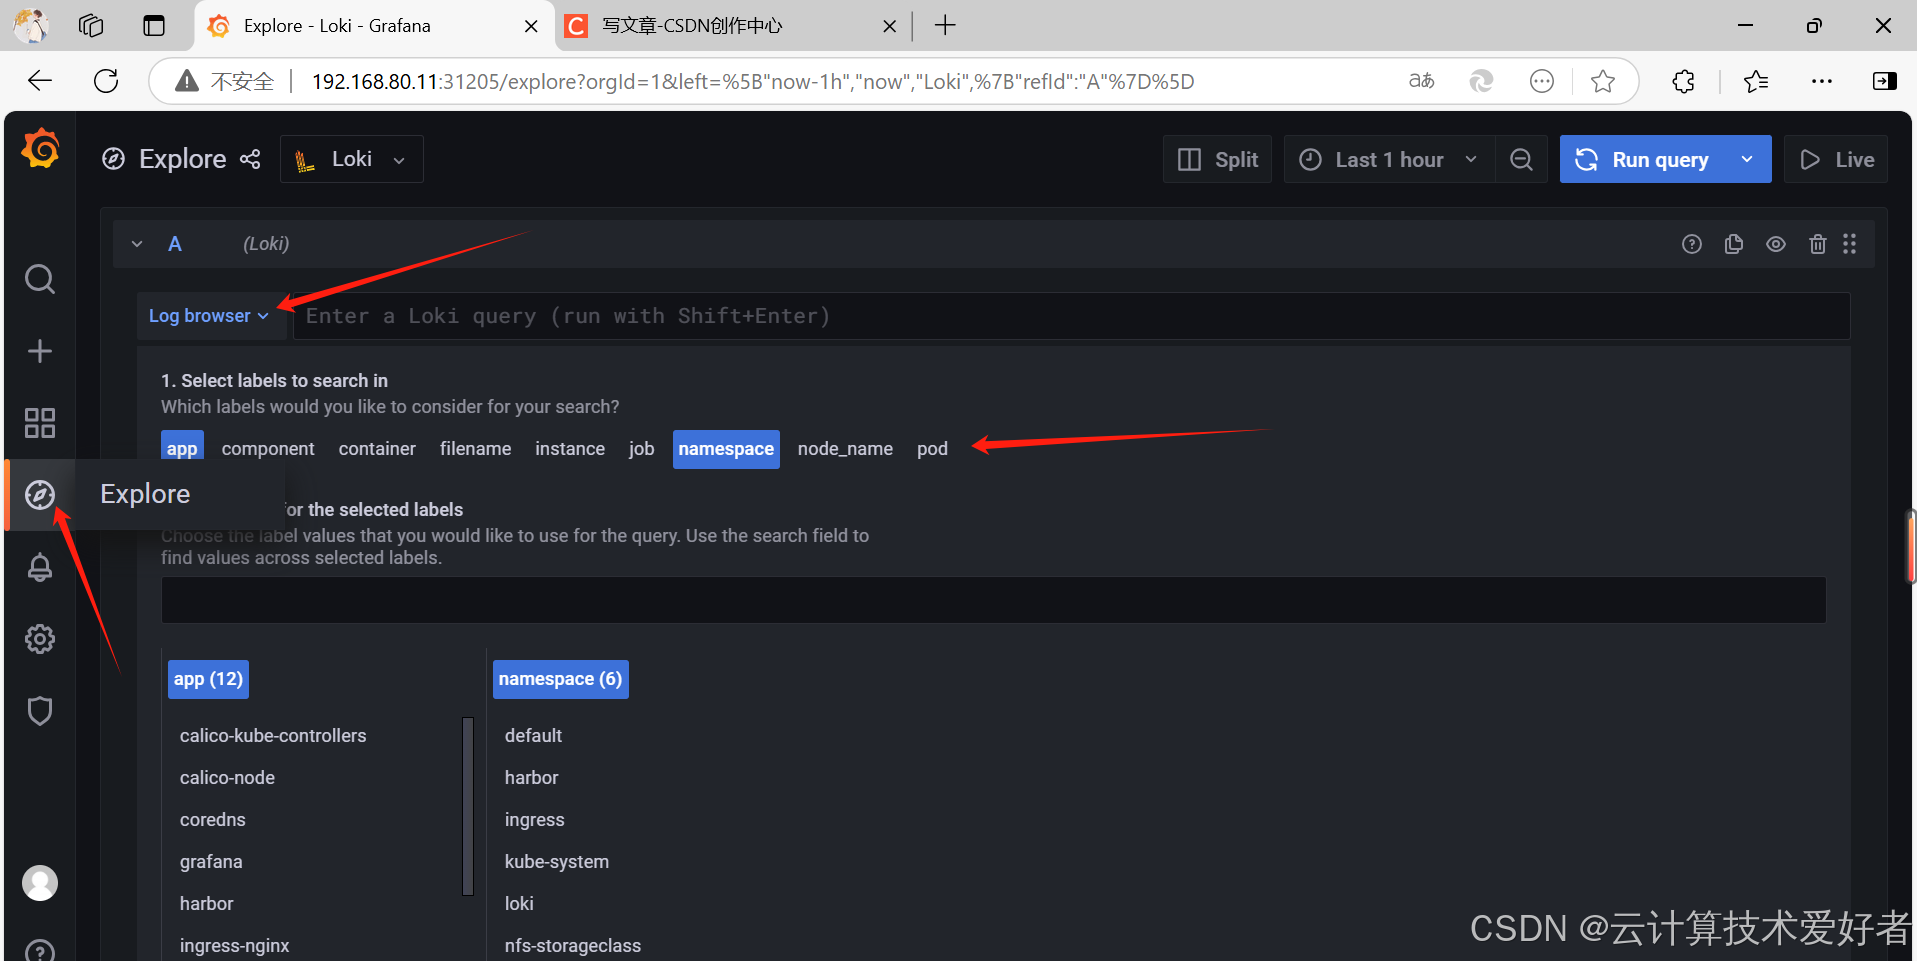Click the app values list scrollbar
Viewport: 1917px width, 961px height.
[468, 805]
